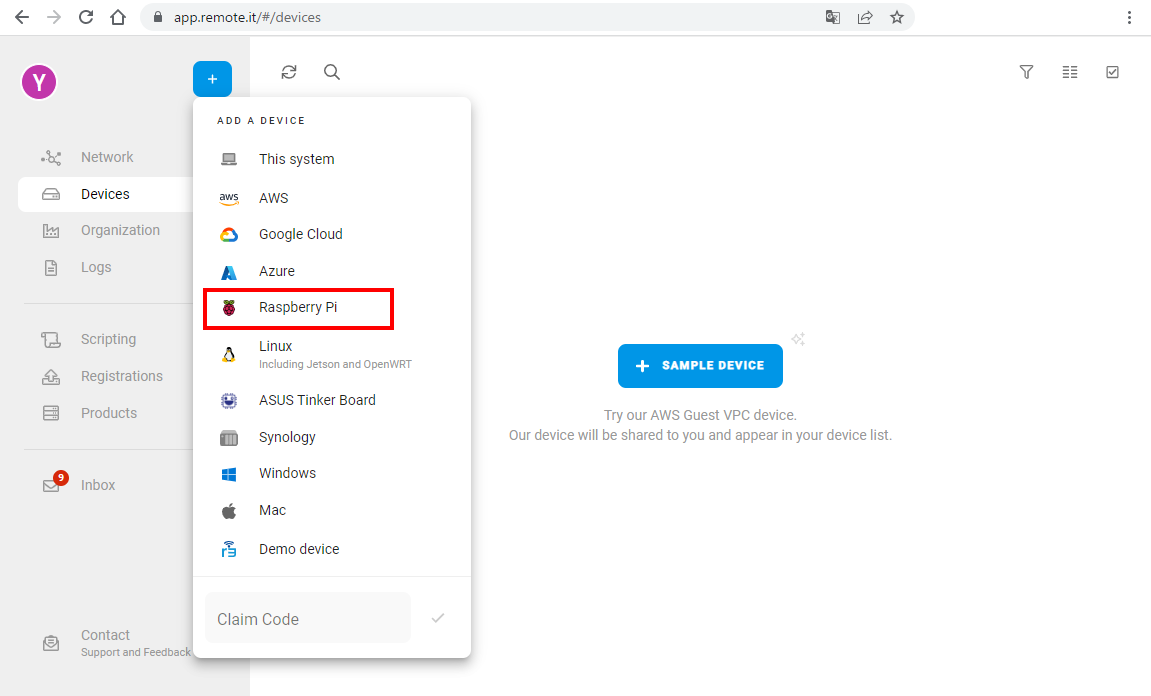Refresh the devices list
This screenshot has width=1151, height=696.
click(x=289, y=72)
